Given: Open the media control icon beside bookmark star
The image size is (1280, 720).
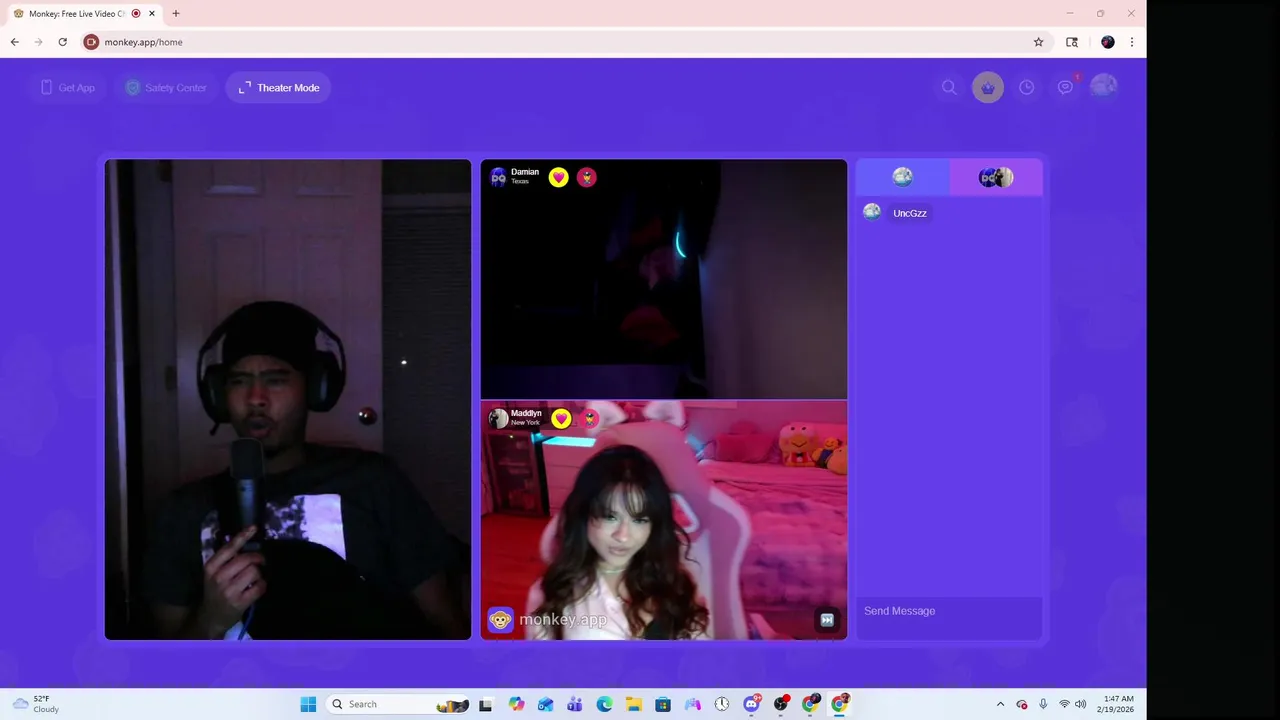Looking at the screenshot, I should point(1072,42).
